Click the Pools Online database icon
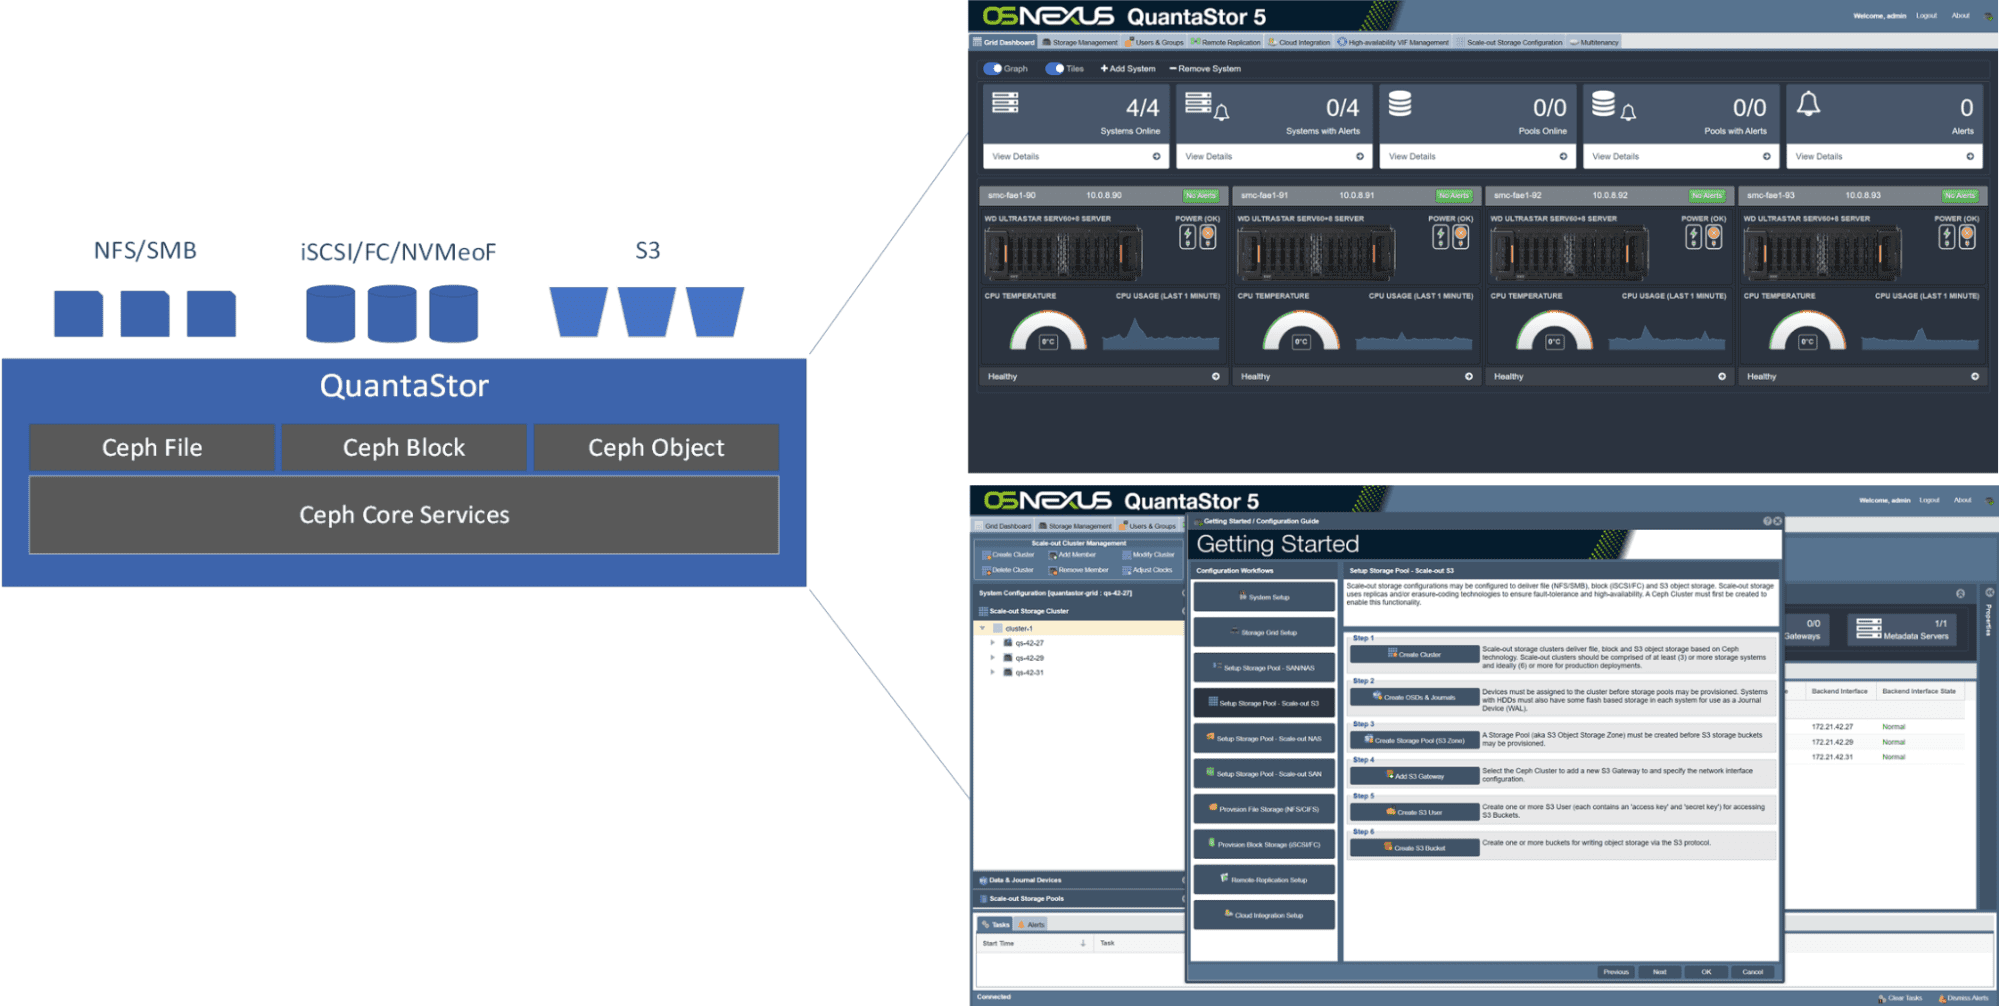 1400,104
